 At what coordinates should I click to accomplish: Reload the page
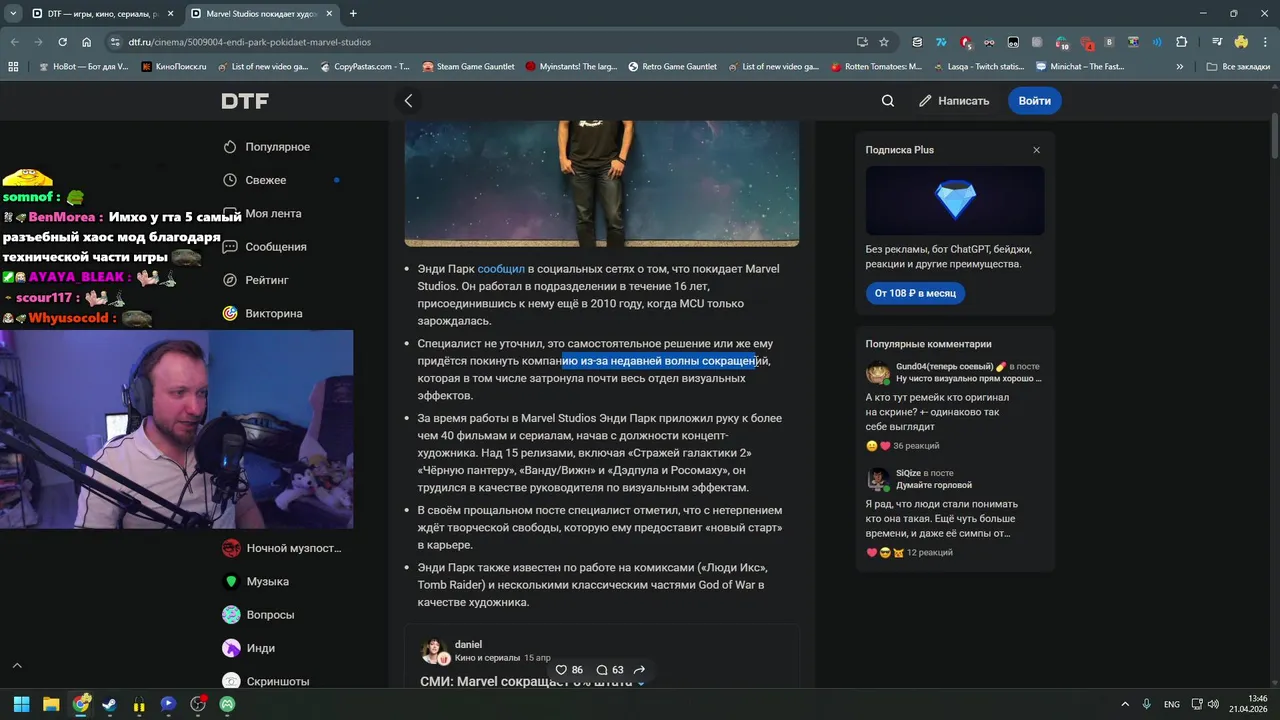[62, 42]
